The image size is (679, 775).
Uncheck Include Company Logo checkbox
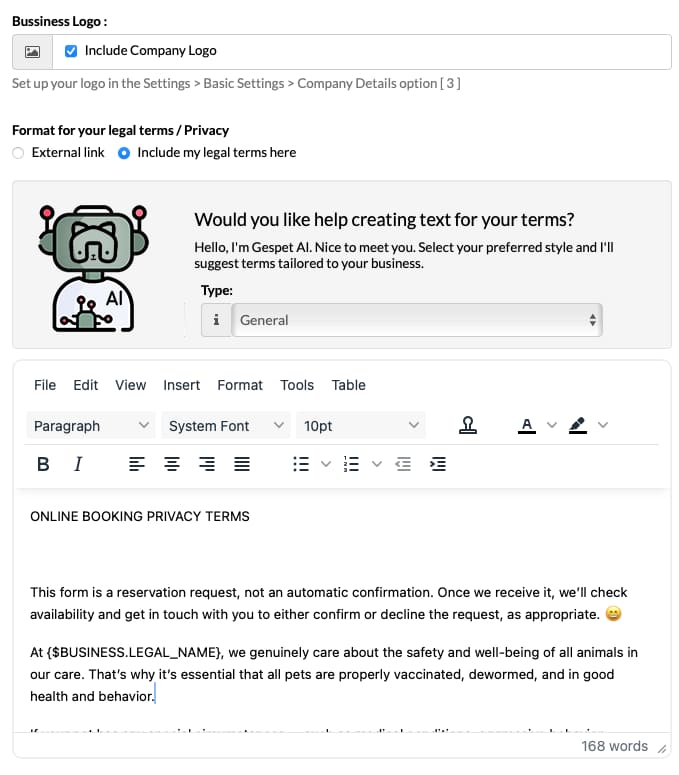[71, 51]
